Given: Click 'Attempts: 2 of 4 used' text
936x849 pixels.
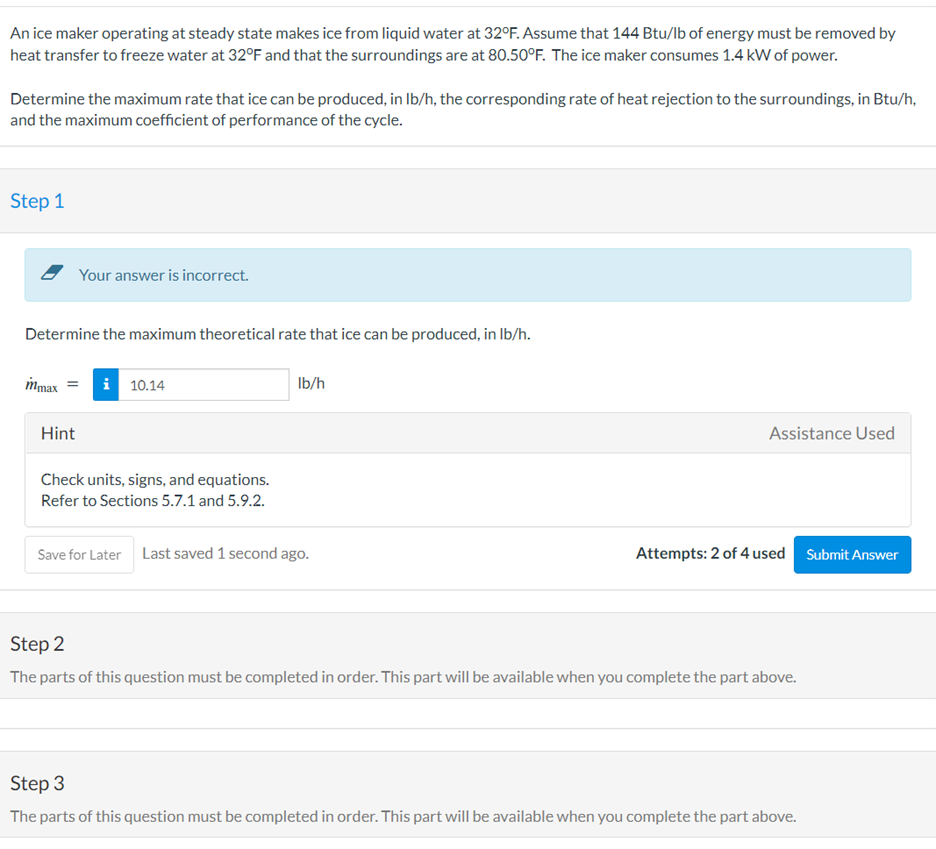Looking at the screenshot, I should [710, 553].
